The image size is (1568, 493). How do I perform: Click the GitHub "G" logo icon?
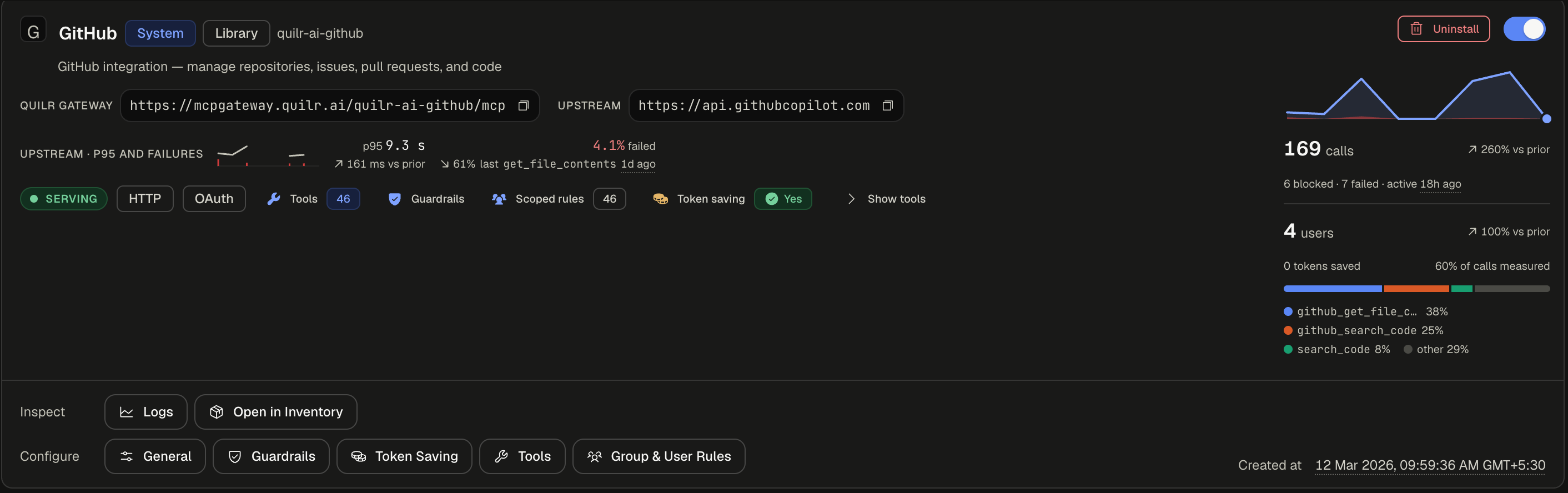click(x=33, y=32)
